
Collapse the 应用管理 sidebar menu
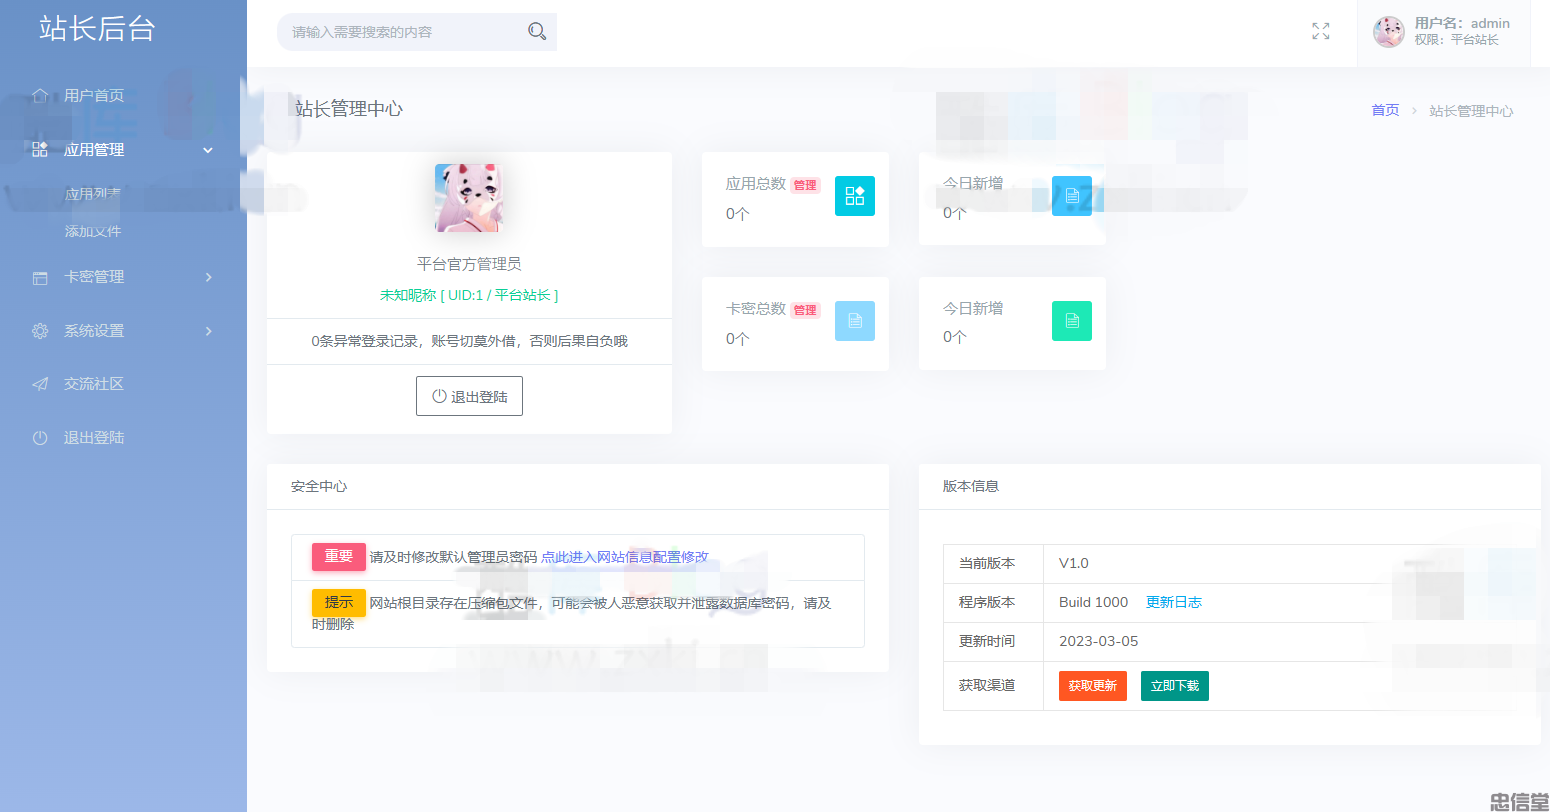96,149
